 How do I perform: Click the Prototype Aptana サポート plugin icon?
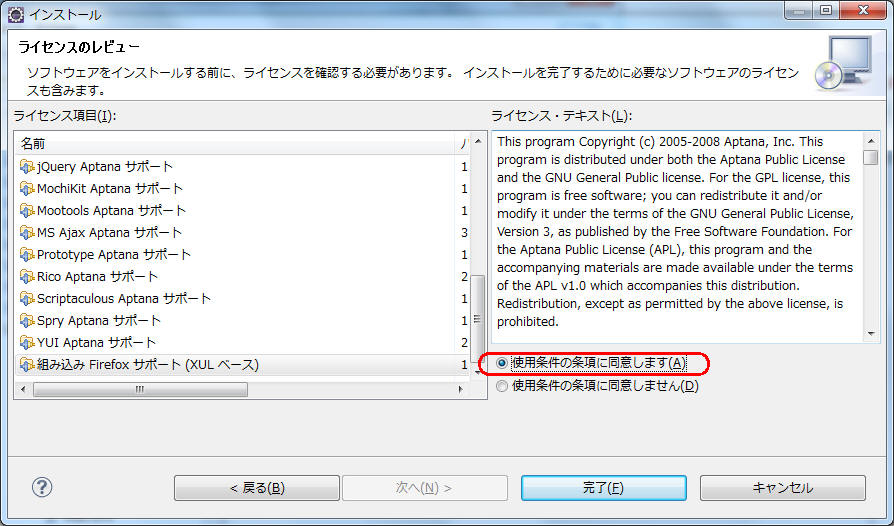tap(27, 255)
